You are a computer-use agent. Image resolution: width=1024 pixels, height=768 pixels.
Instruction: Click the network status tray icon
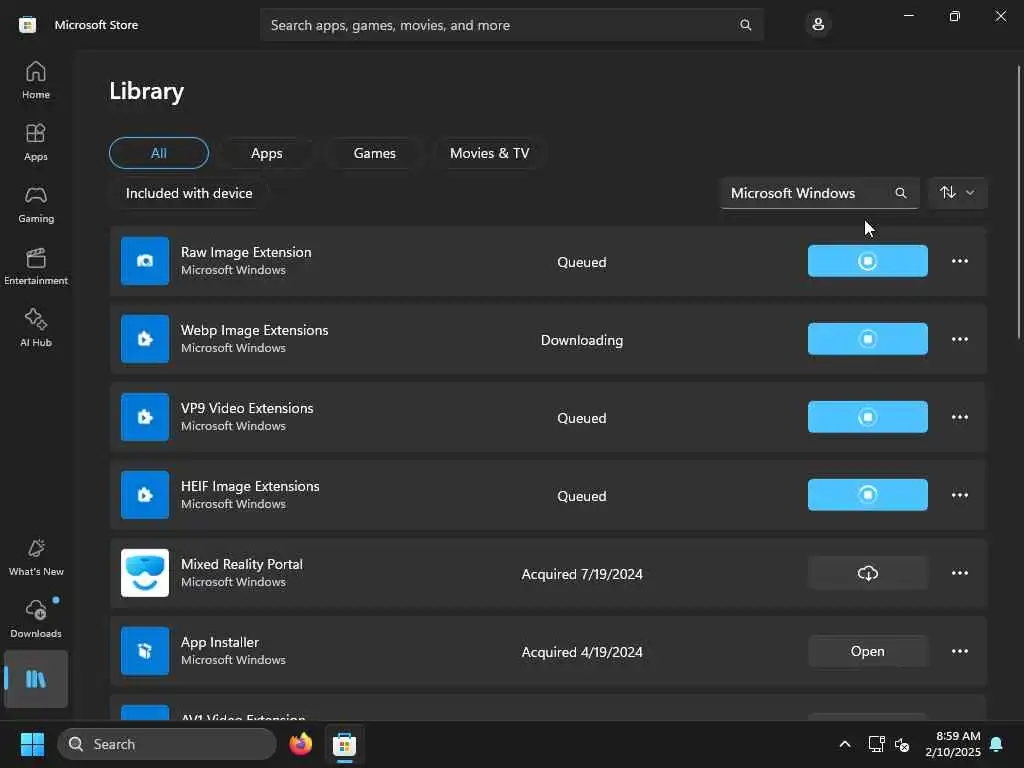click(876, 744)
